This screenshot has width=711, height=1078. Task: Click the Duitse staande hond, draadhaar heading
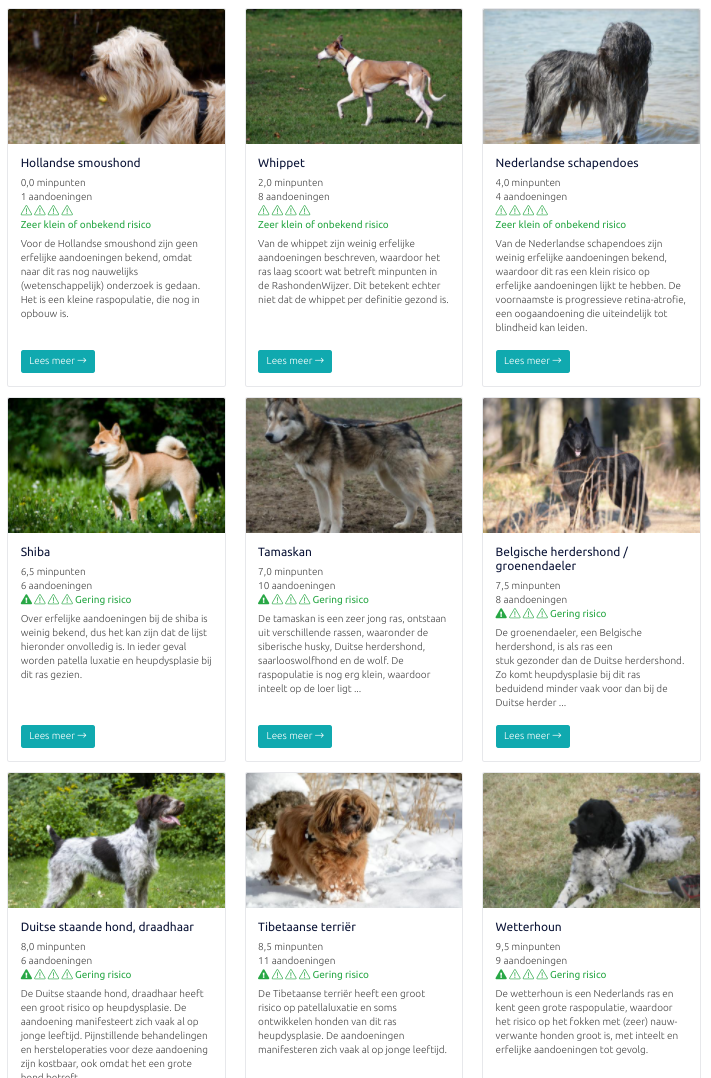[107, 927]
